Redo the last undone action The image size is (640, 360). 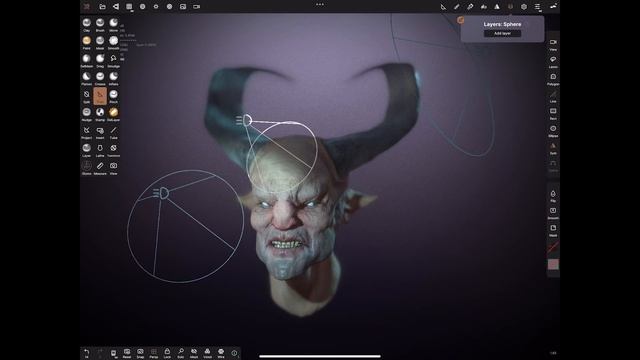point(100,353)
